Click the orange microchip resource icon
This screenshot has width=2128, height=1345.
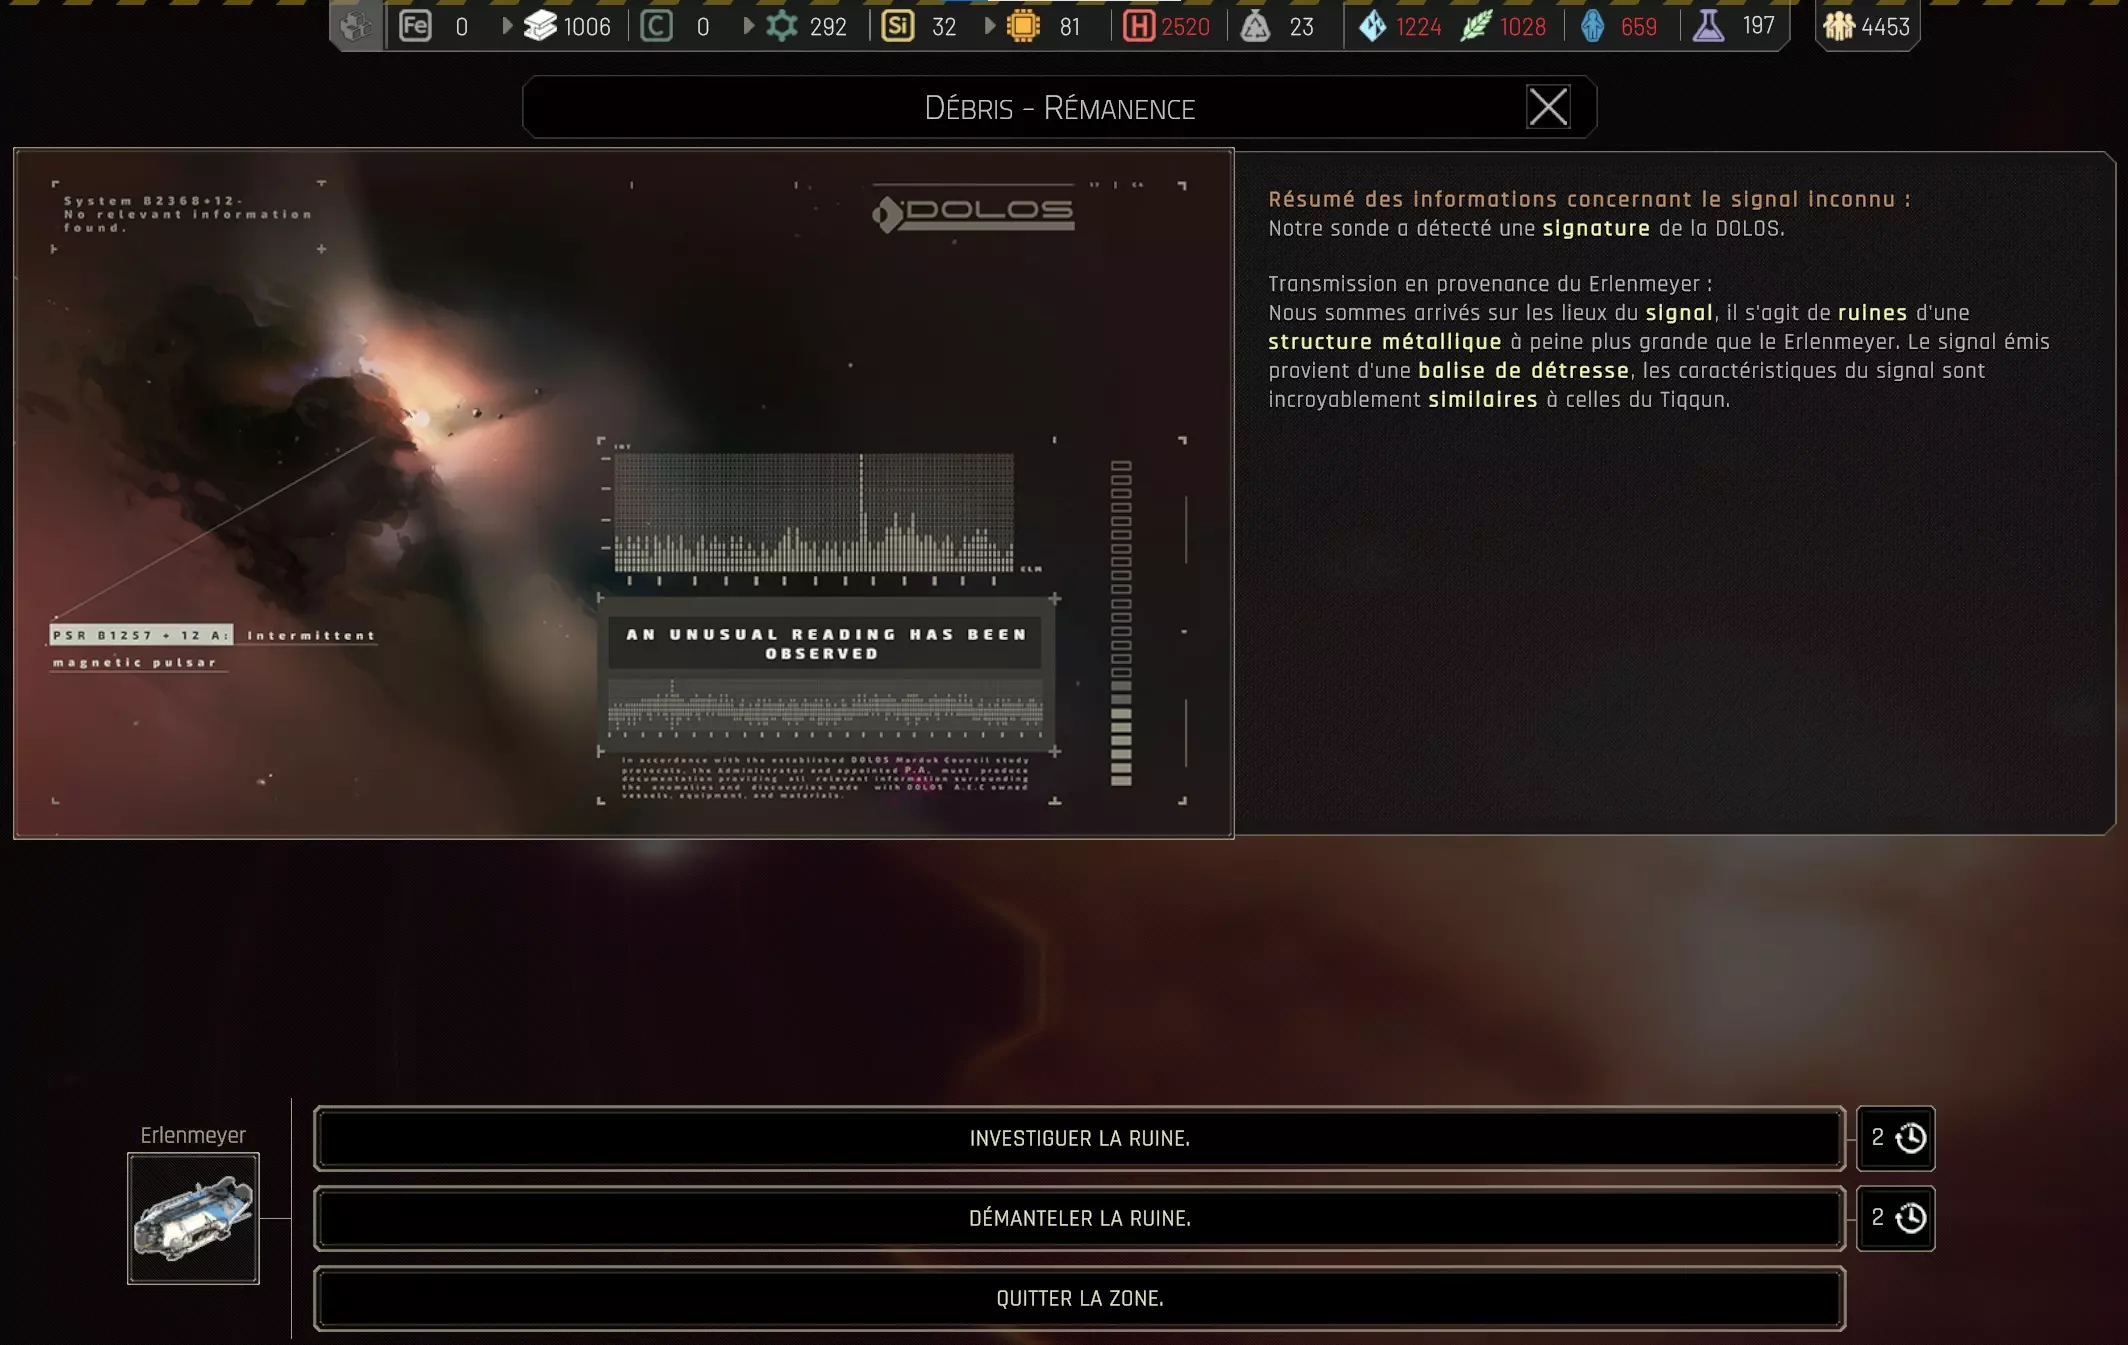(1023, 26)
